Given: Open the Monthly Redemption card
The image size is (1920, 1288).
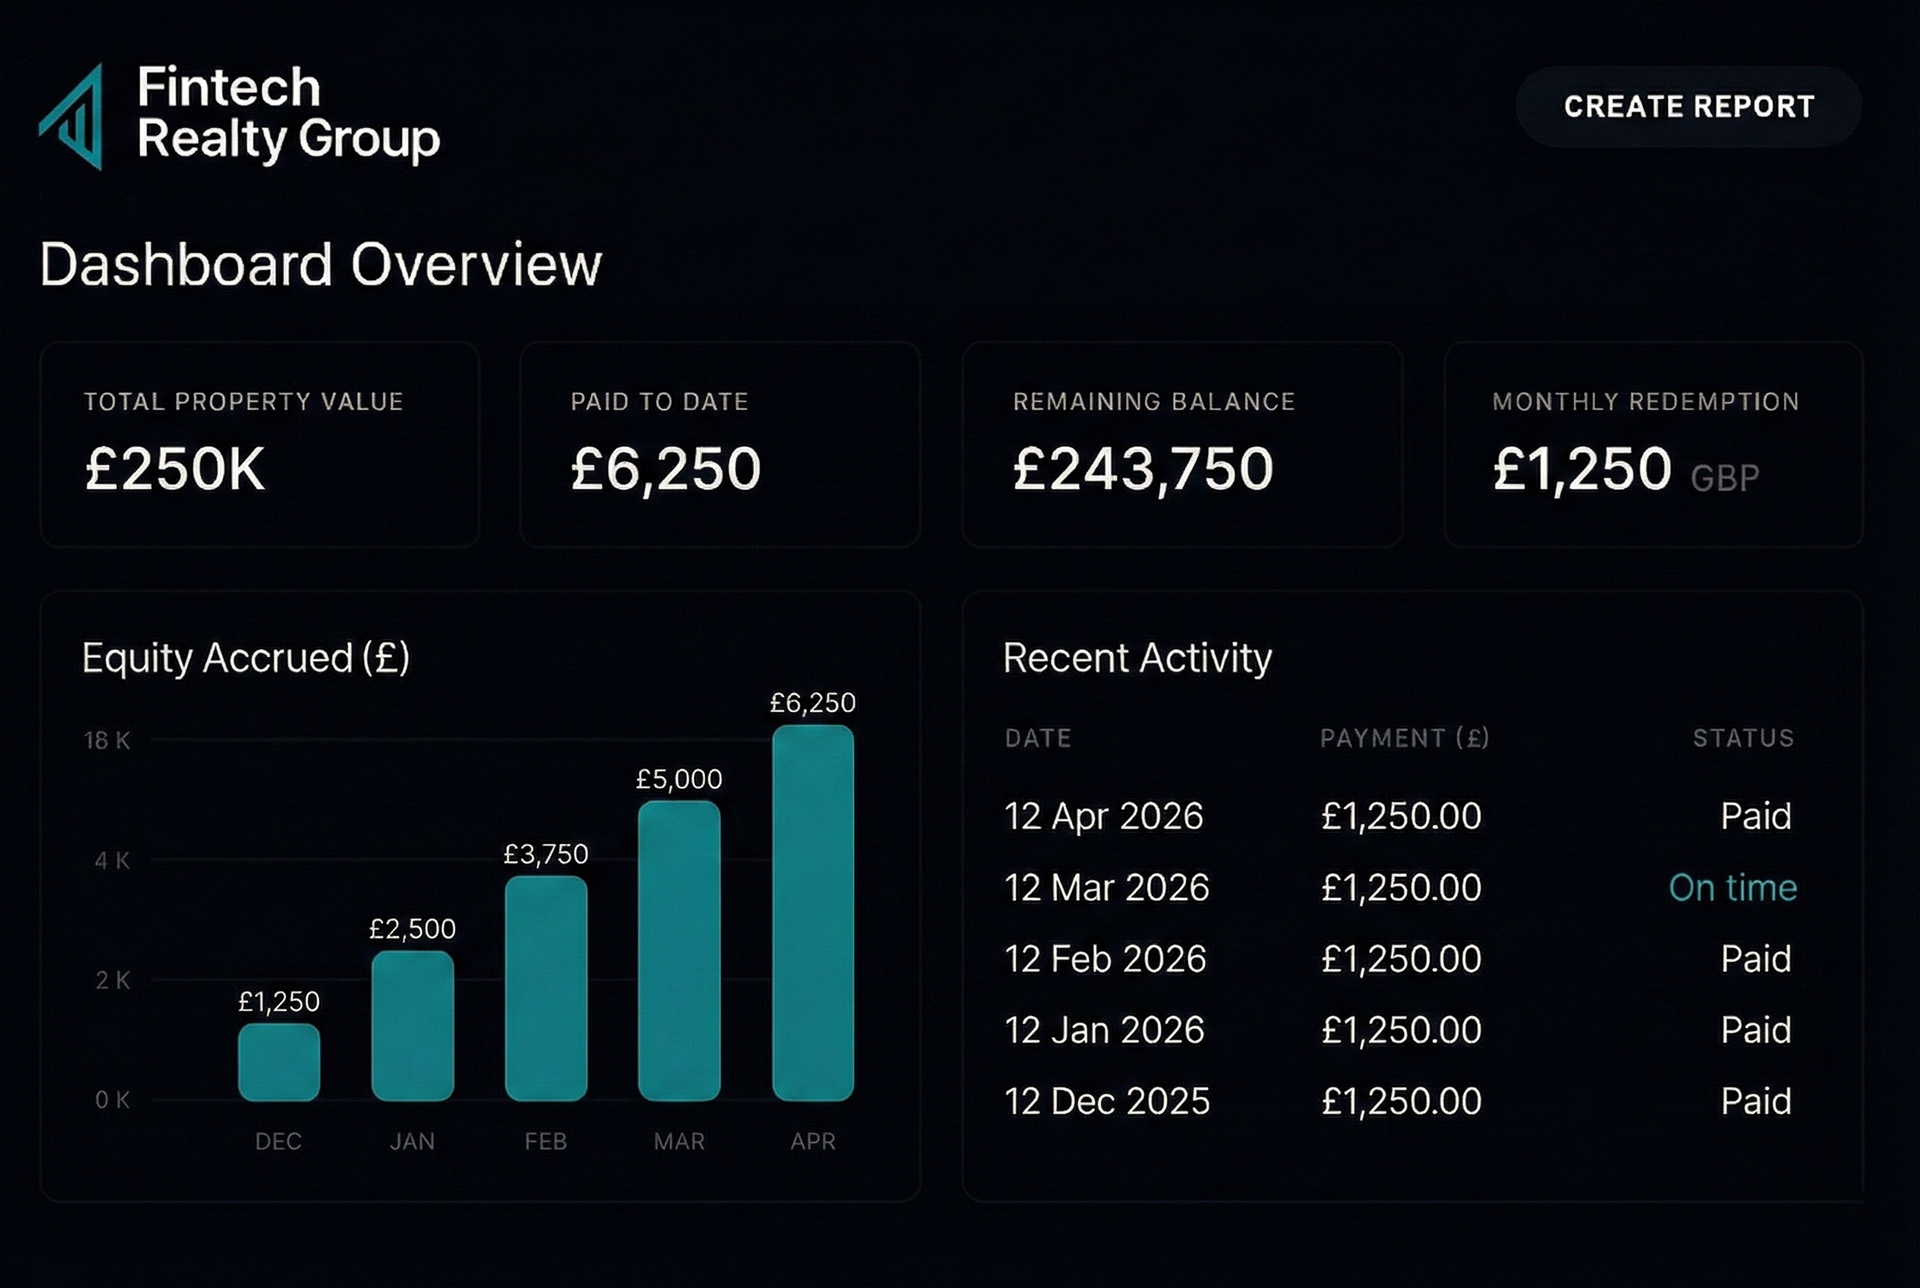Looking at the screenshot, I should coord(1652,445).
